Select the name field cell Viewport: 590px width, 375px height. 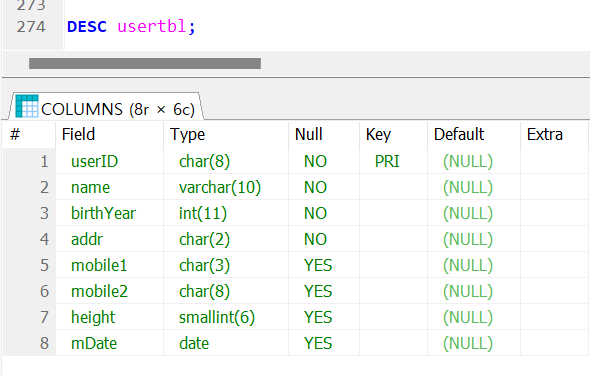(109, 187)
